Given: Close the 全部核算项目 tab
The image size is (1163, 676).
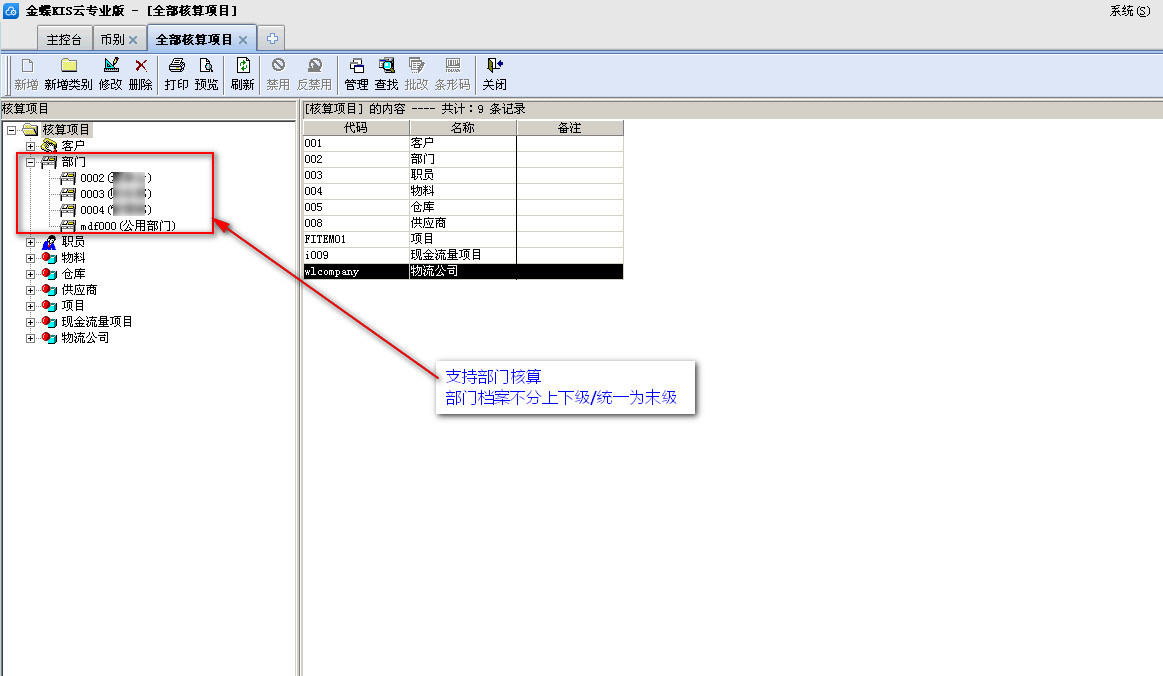Looking at the screenshot, I should (242, 40).
